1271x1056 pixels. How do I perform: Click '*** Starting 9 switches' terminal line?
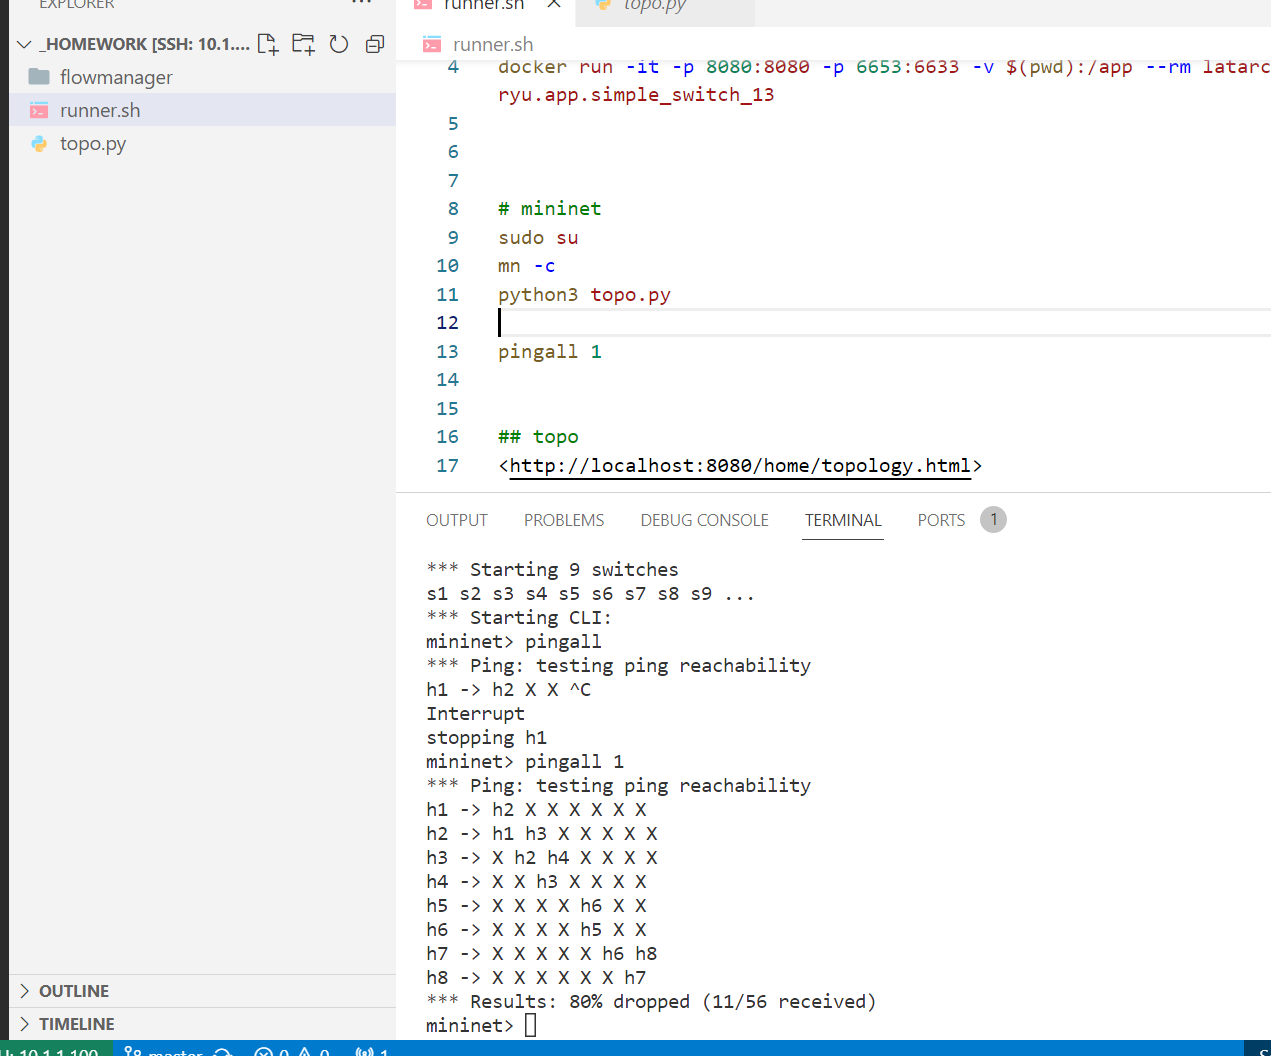tap(552, 569)
